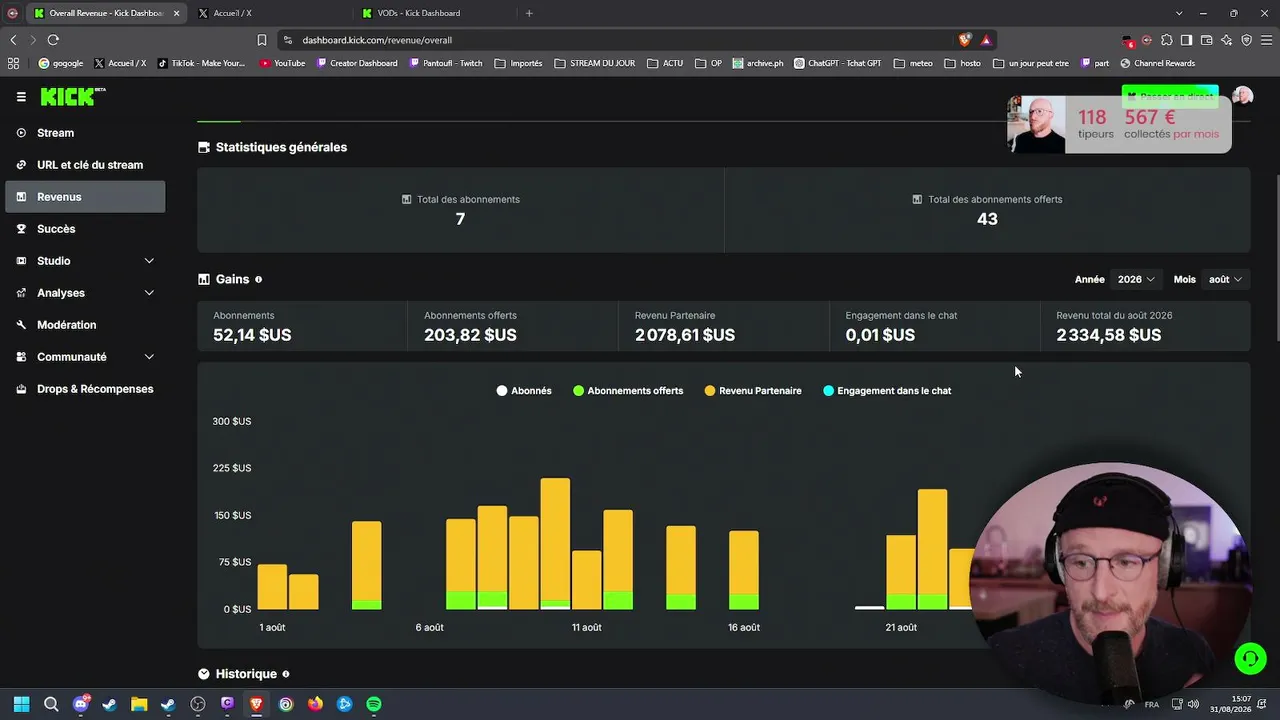Image resolution: width=1280 pixels, height=720 pixels.
Task: Click the info icon next to Gains
Action: (259, 280)
